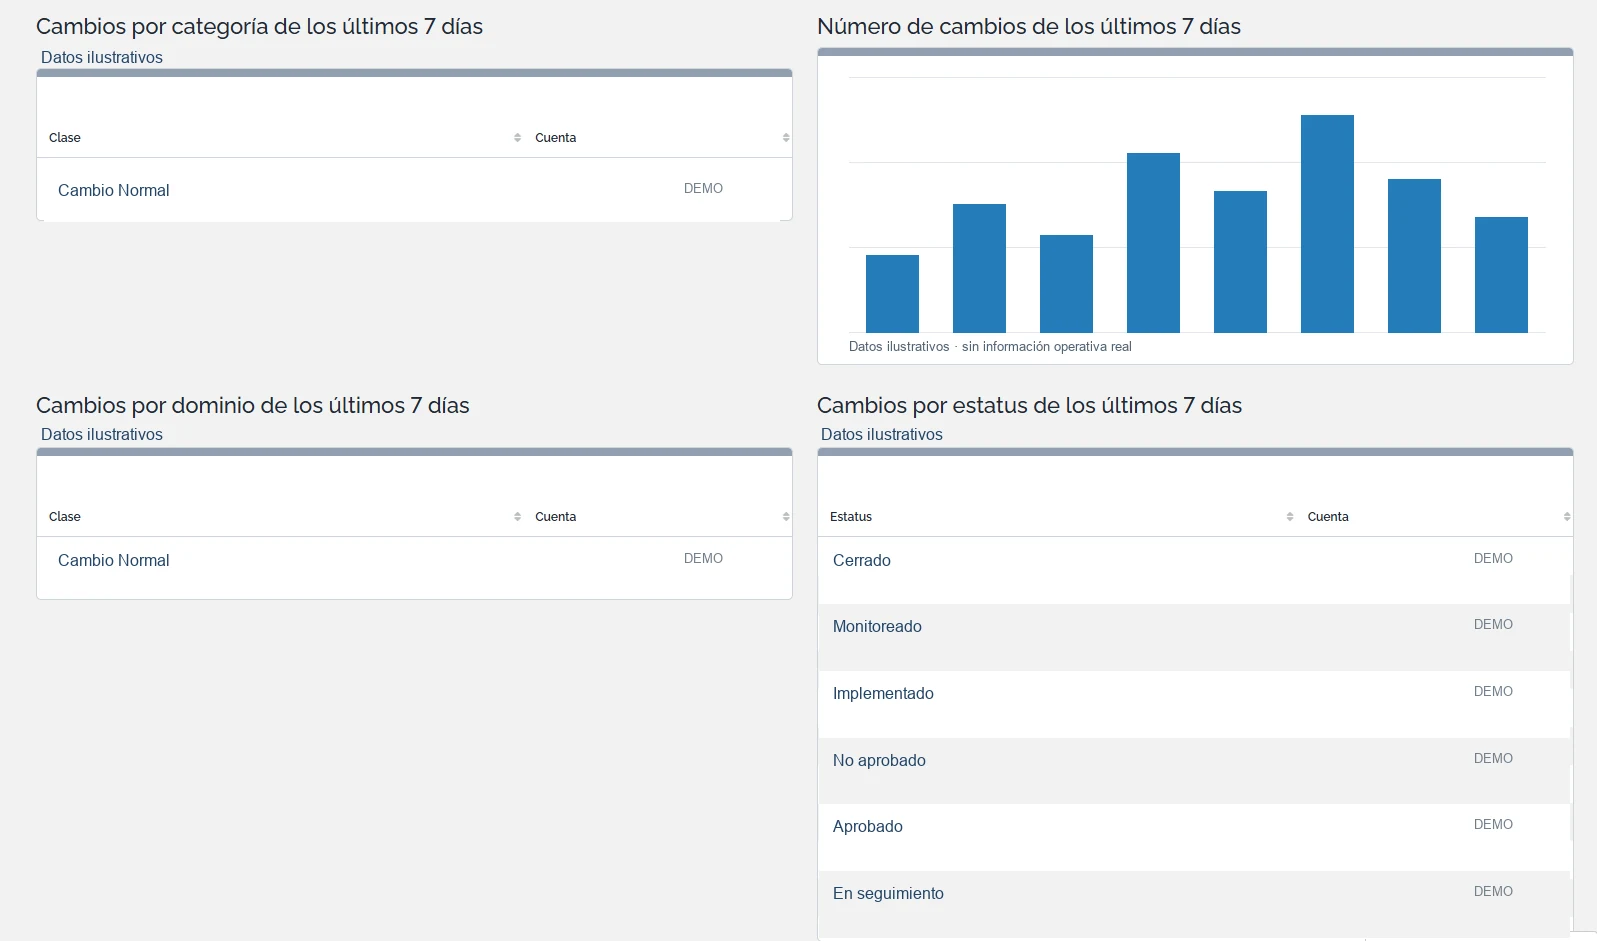The width and height of the screenshot is (1597, 941).
Task: Click the Estatus column header
Action: [851, 517]
